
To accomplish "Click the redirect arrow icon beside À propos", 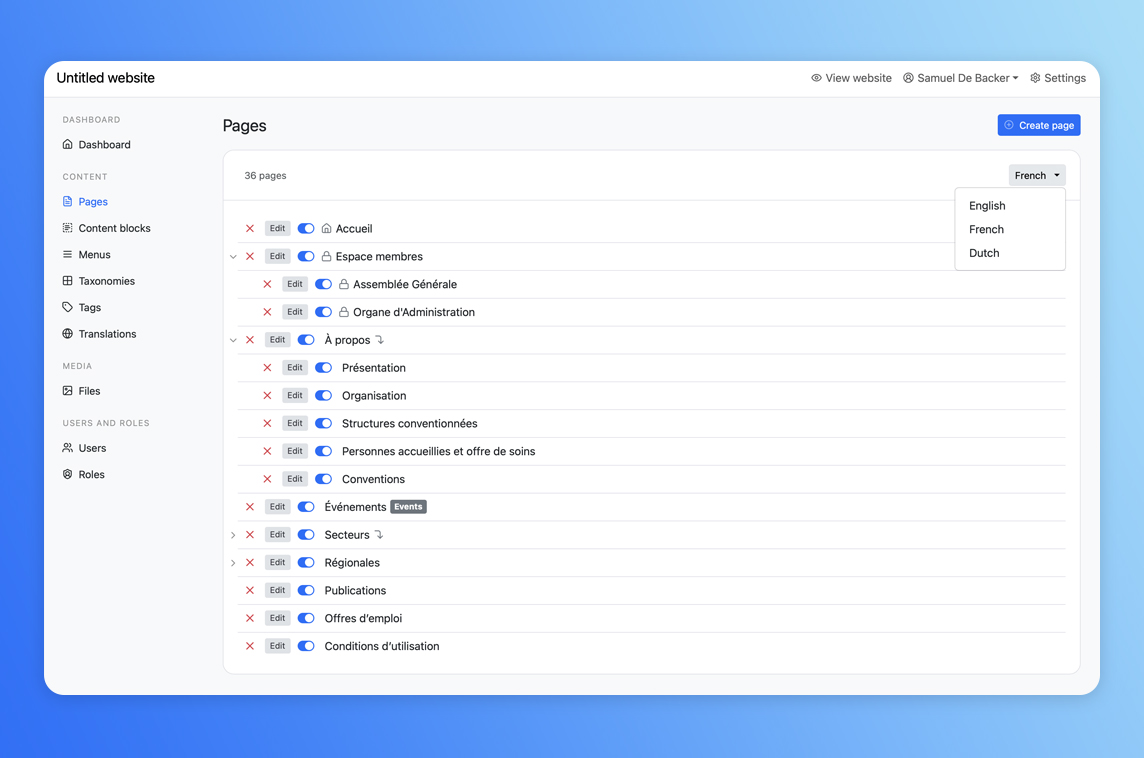I will click(380, 340).
